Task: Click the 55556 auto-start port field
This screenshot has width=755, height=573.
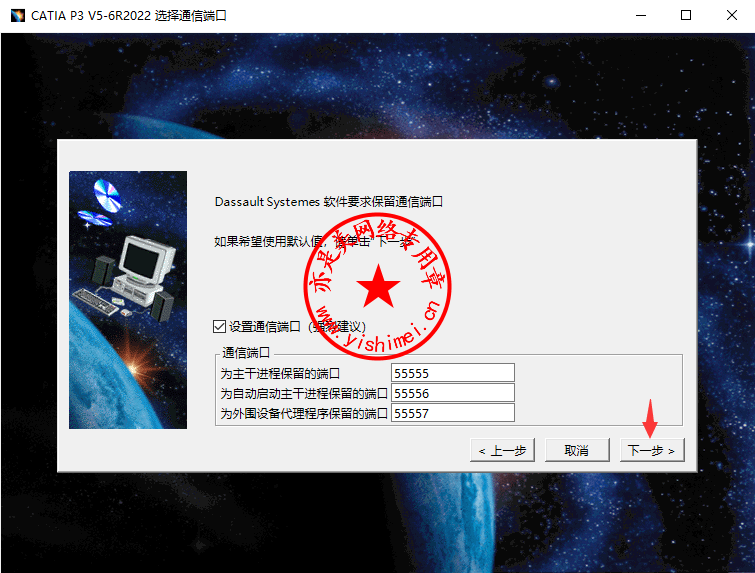Action: point(453,393)
